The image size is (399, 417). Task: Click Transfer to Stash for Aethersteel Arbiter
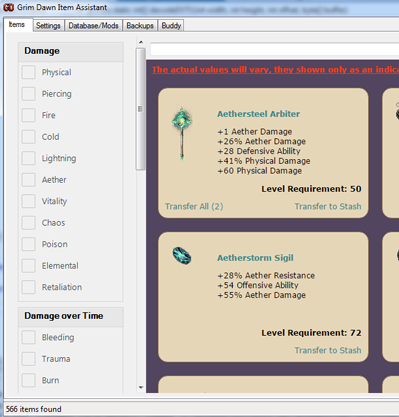coord(328,206)
